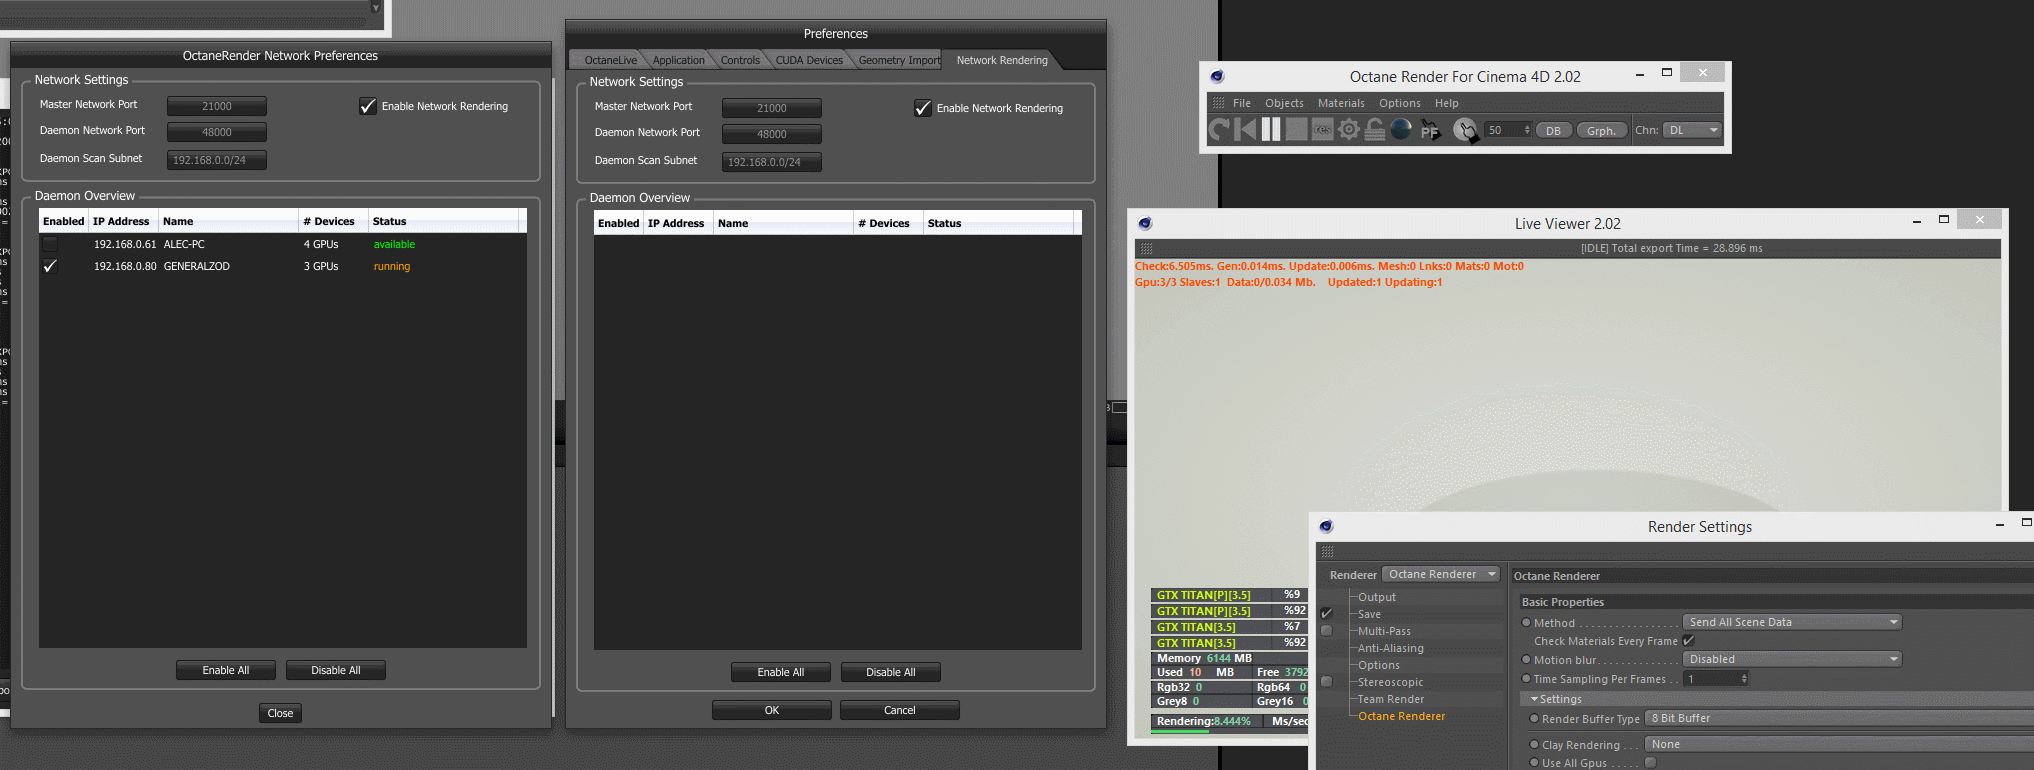The image size is (2034, 770).
Task: Click Disable All in OctaneRender Network Preferences
Action: point(336,670)
